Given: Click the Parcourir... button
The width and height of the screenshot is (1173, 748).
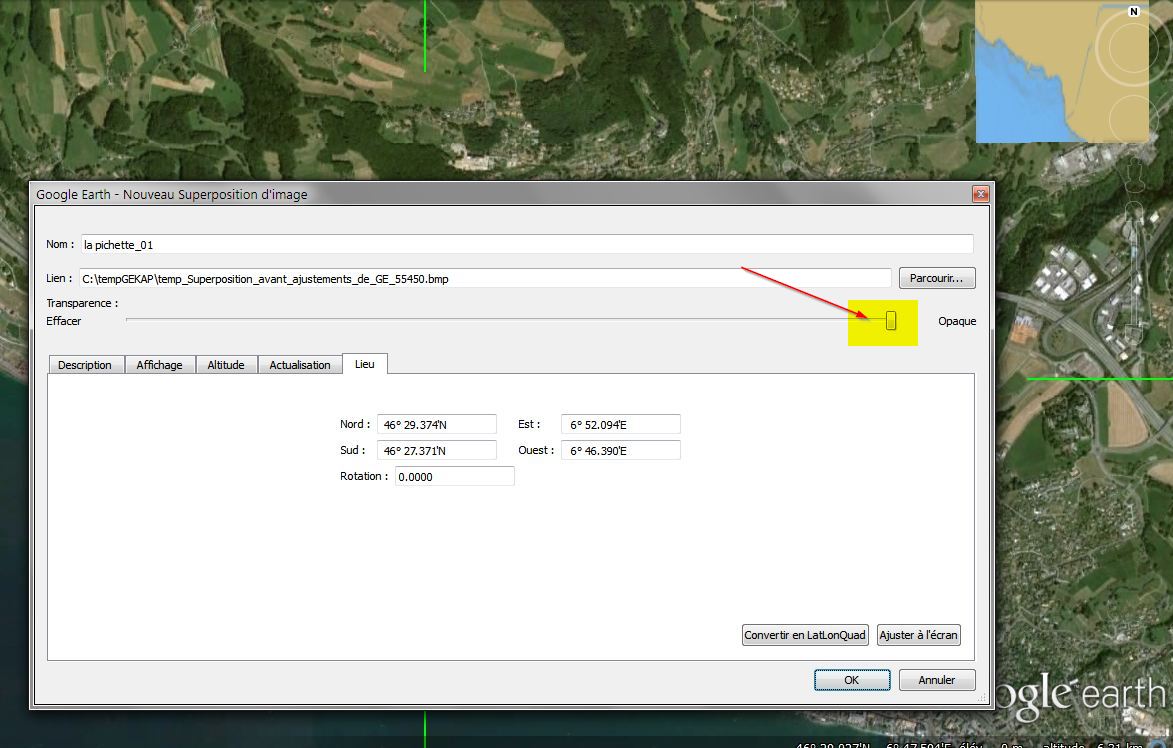Looking at the screenshot, I should 937,278.
